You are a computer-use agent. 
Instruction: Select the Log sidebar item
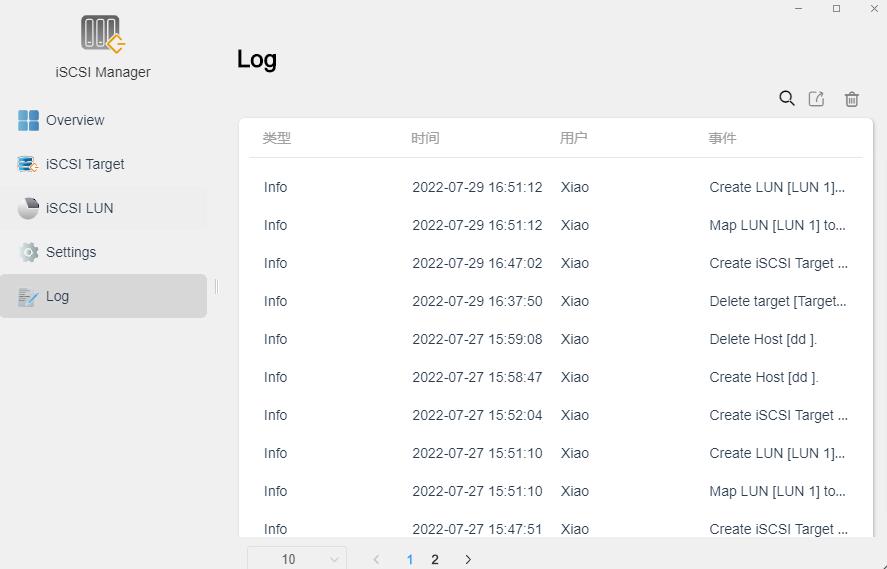tap(57, 296)
